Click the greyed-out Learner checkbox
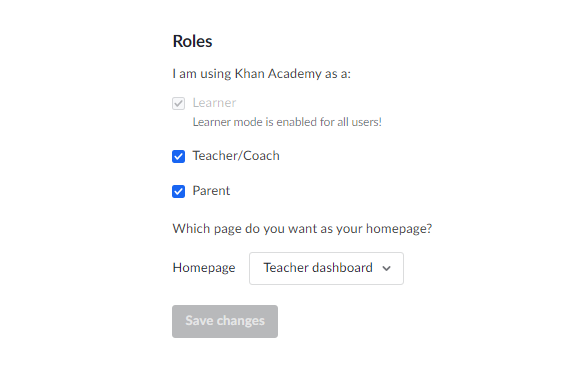This screenshot has height=369, width=576. coord(179,103)
